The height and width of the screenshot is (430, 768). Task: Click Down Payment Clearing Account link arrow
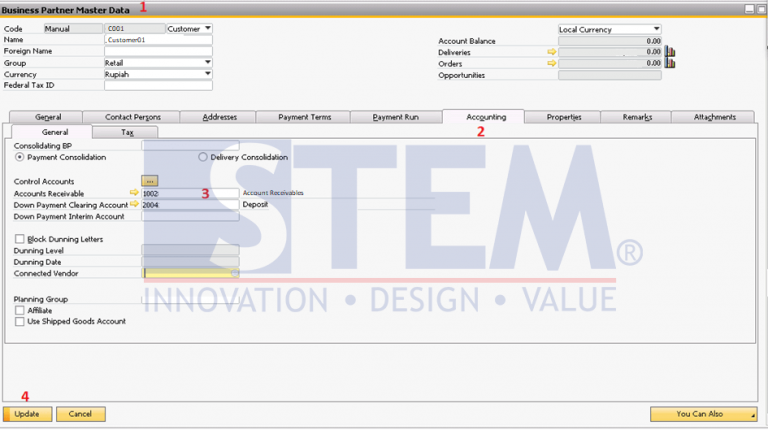135,204
